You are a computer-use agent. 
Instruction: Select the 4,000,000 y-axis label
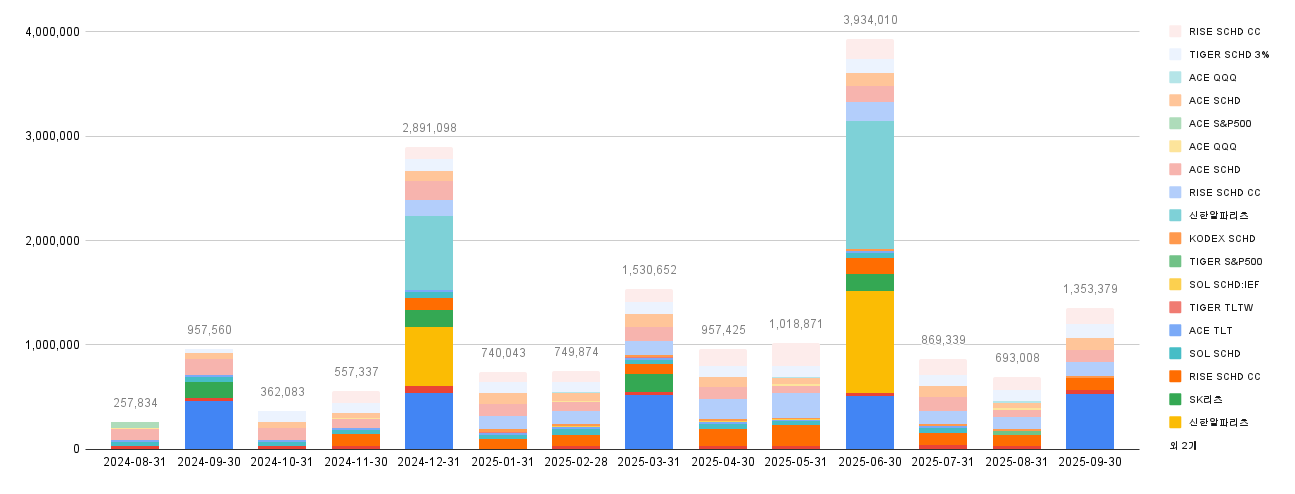51,32
